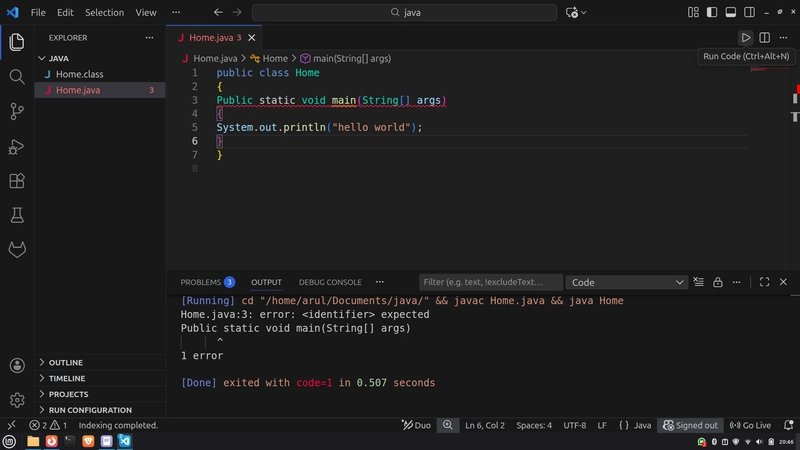The height and width of the screenshot is (450, 800).
Task: Open the Search view in activity bar
Action: click(16, 76)
